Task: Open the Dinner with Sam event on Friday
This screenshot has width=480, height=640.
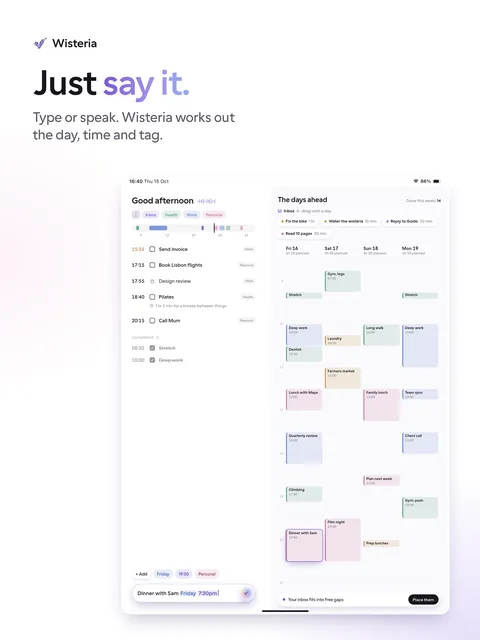Action: [x=304, y=545]
